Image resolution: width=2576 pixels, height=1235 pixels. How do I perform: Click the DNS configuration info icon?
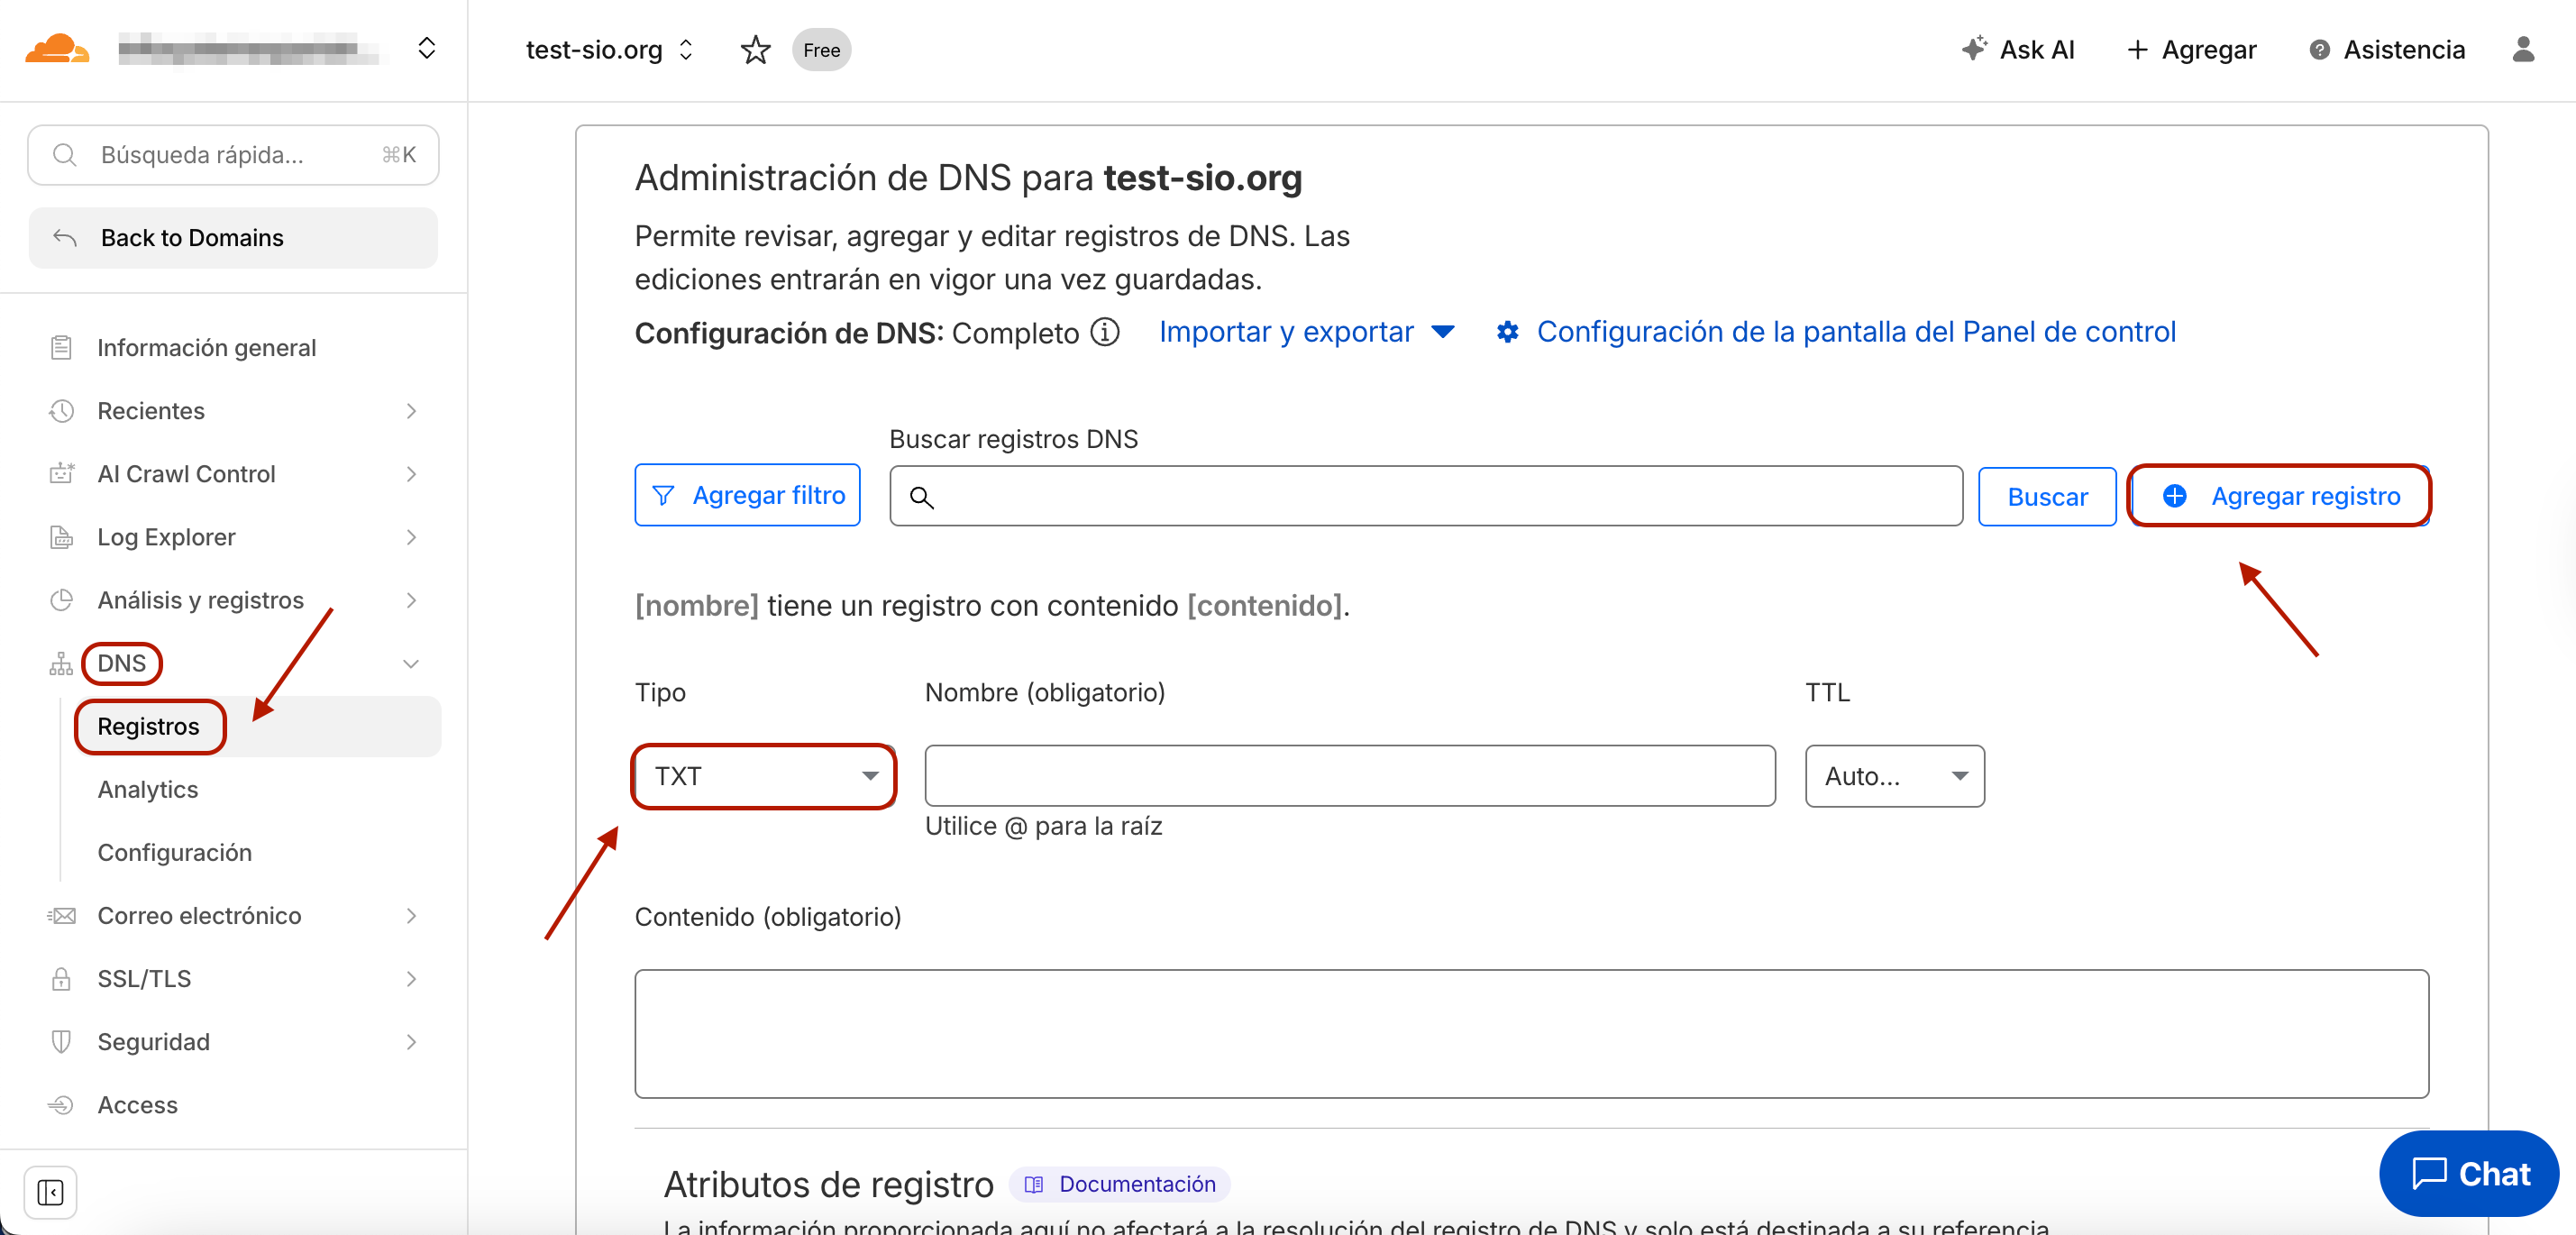tap(1105, 332)
